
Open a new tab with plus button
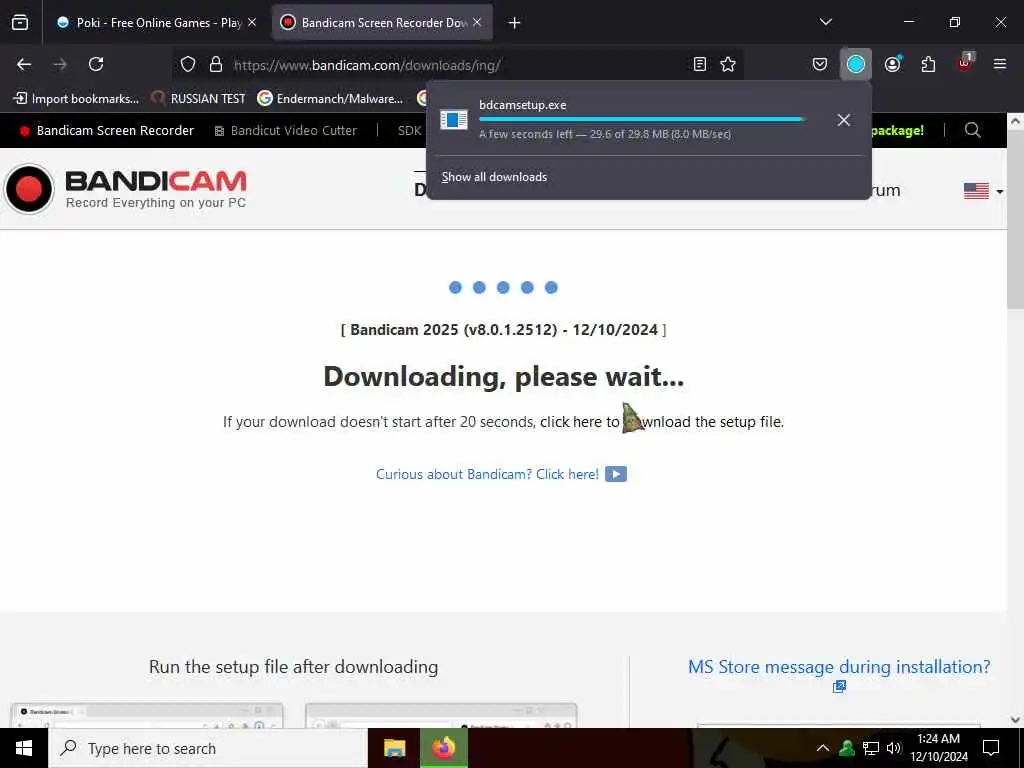coord(514,23)
